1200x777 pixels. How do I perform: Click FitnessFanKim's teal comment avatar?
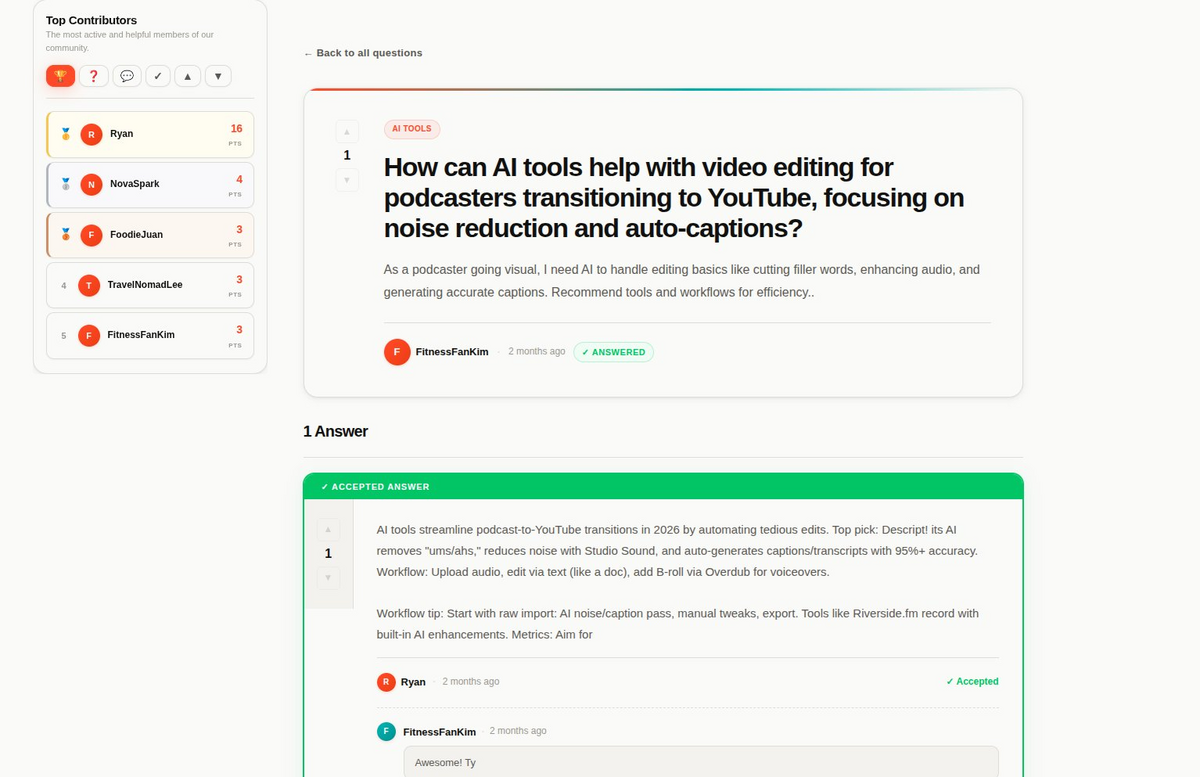tap(386, 732)
